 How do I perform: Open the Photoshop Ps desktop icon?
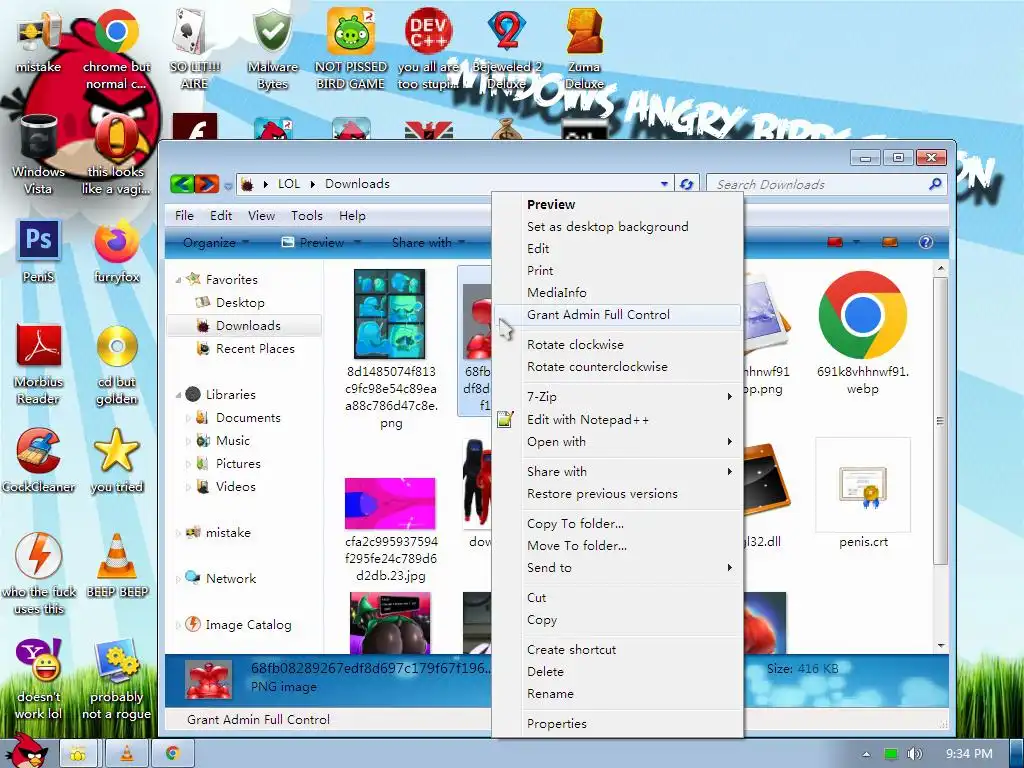(x=38, y=251)
